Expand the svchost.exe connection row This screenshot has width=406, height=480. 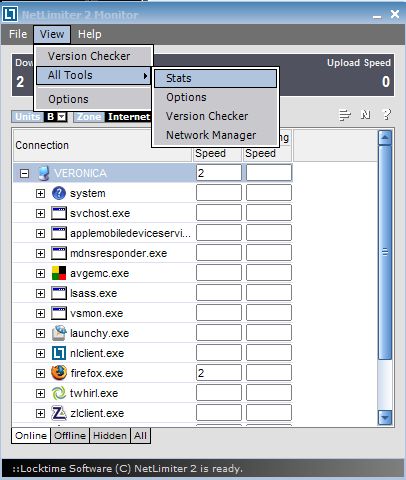pos(40,213)
